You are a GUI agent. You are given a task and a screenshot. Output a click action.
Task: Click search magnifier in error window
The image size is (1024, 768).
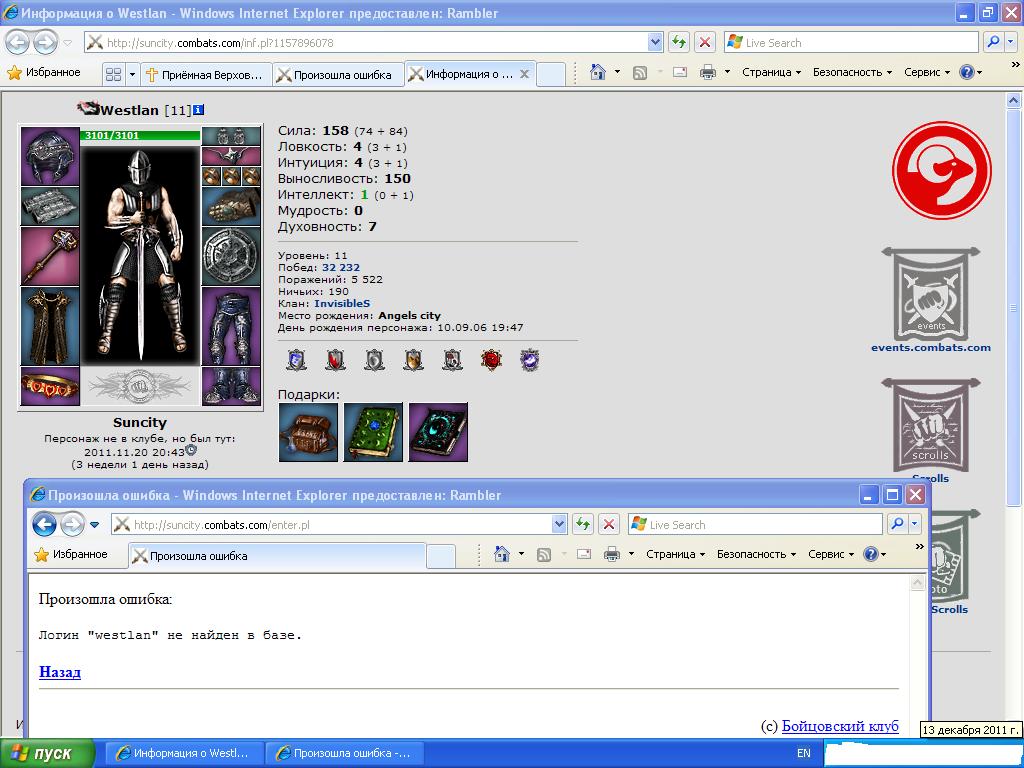point(898,524)
